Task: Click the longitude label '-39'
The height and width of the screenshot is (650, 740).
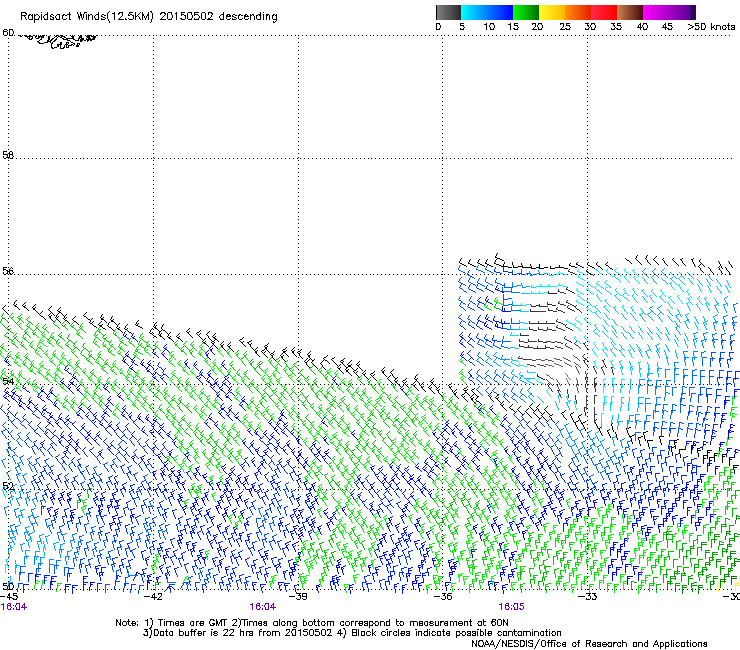Action: 298,597
